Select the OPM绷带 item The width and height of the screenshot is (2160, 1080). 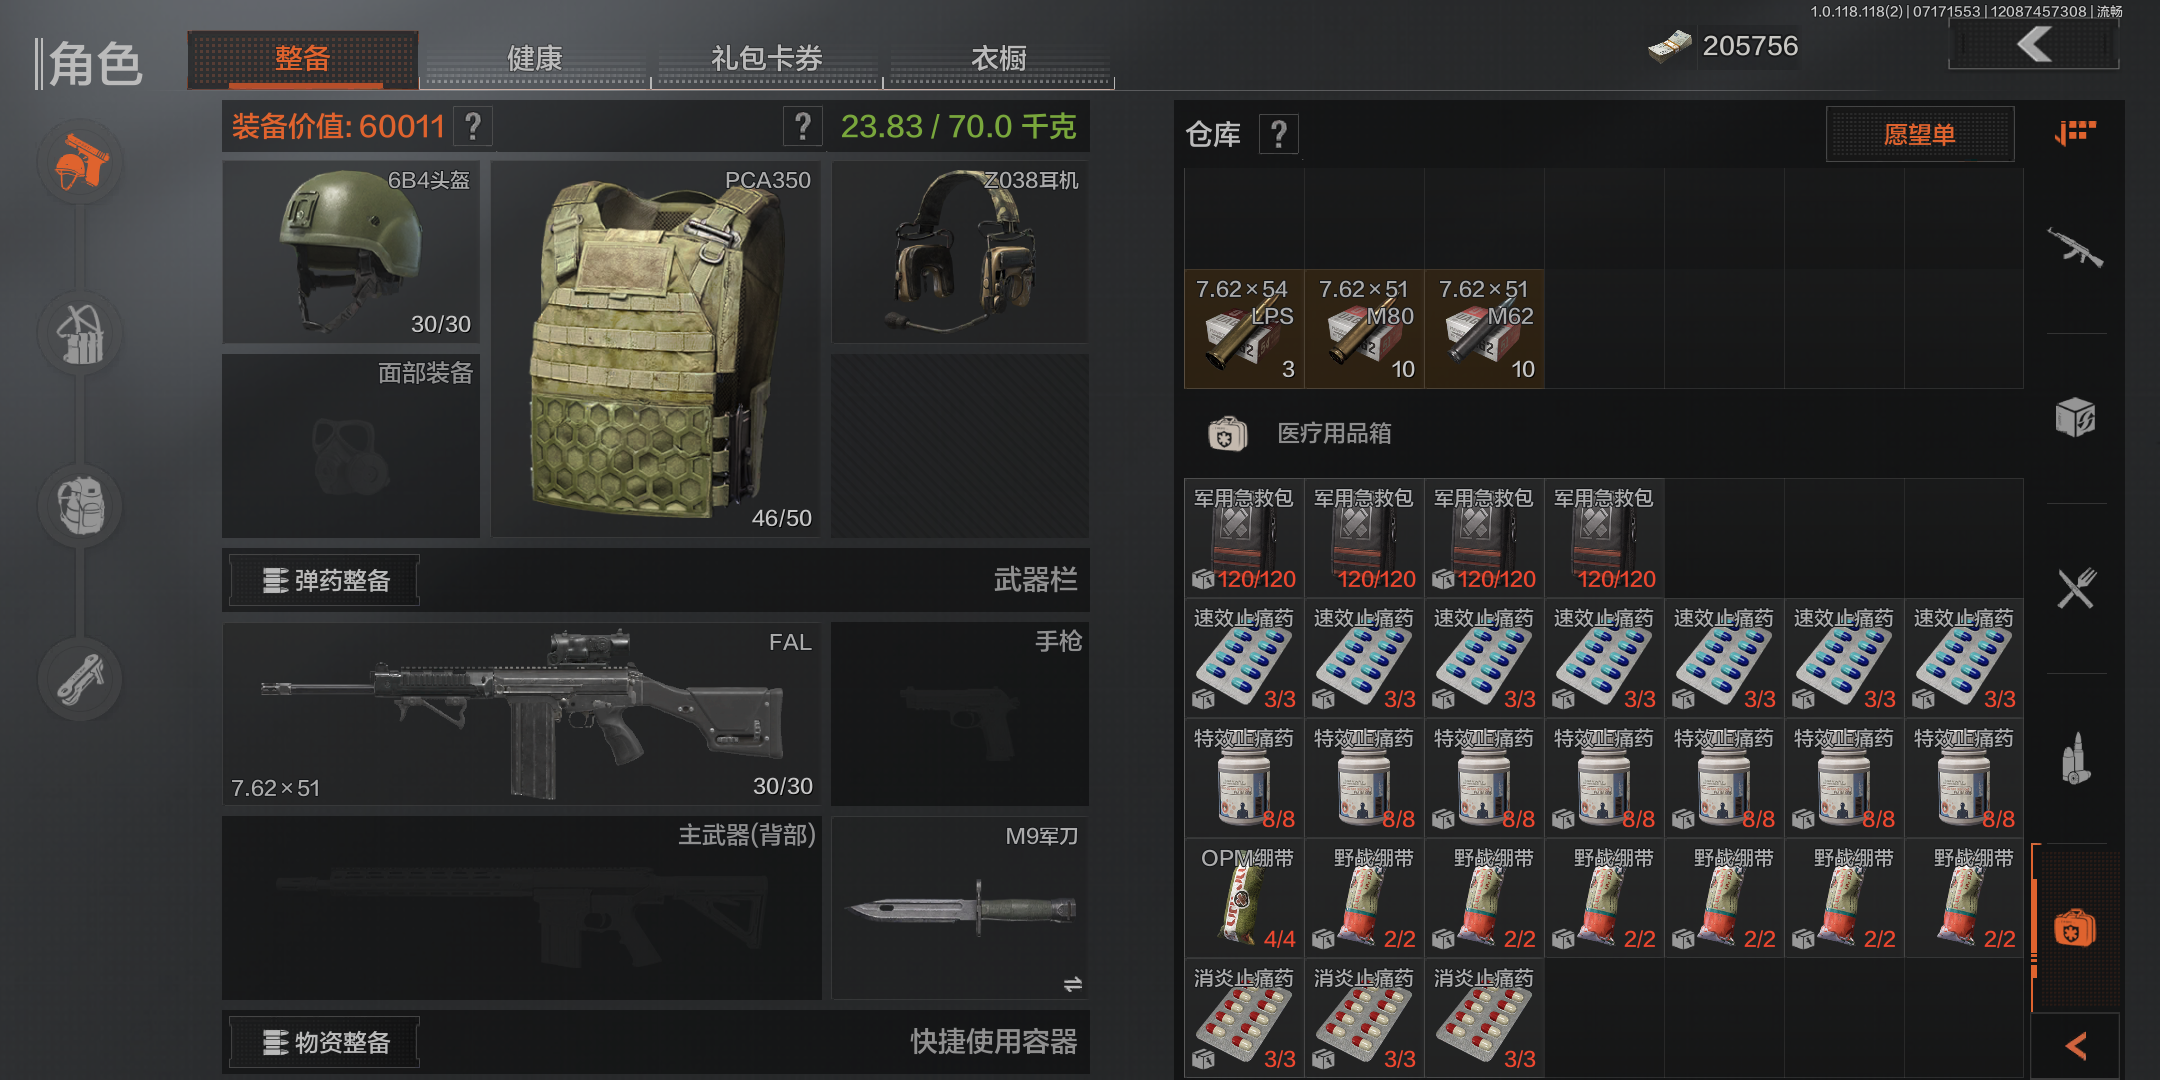point(1244,898)
